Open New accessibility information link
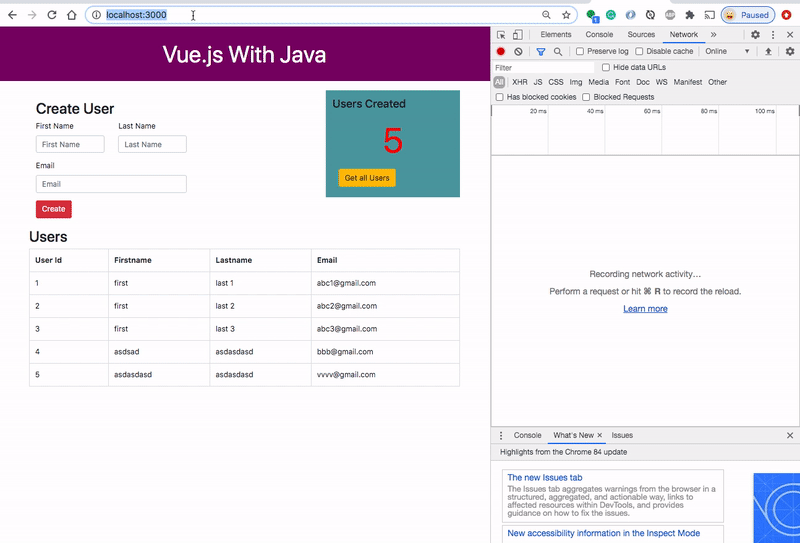 coord(604,533)
